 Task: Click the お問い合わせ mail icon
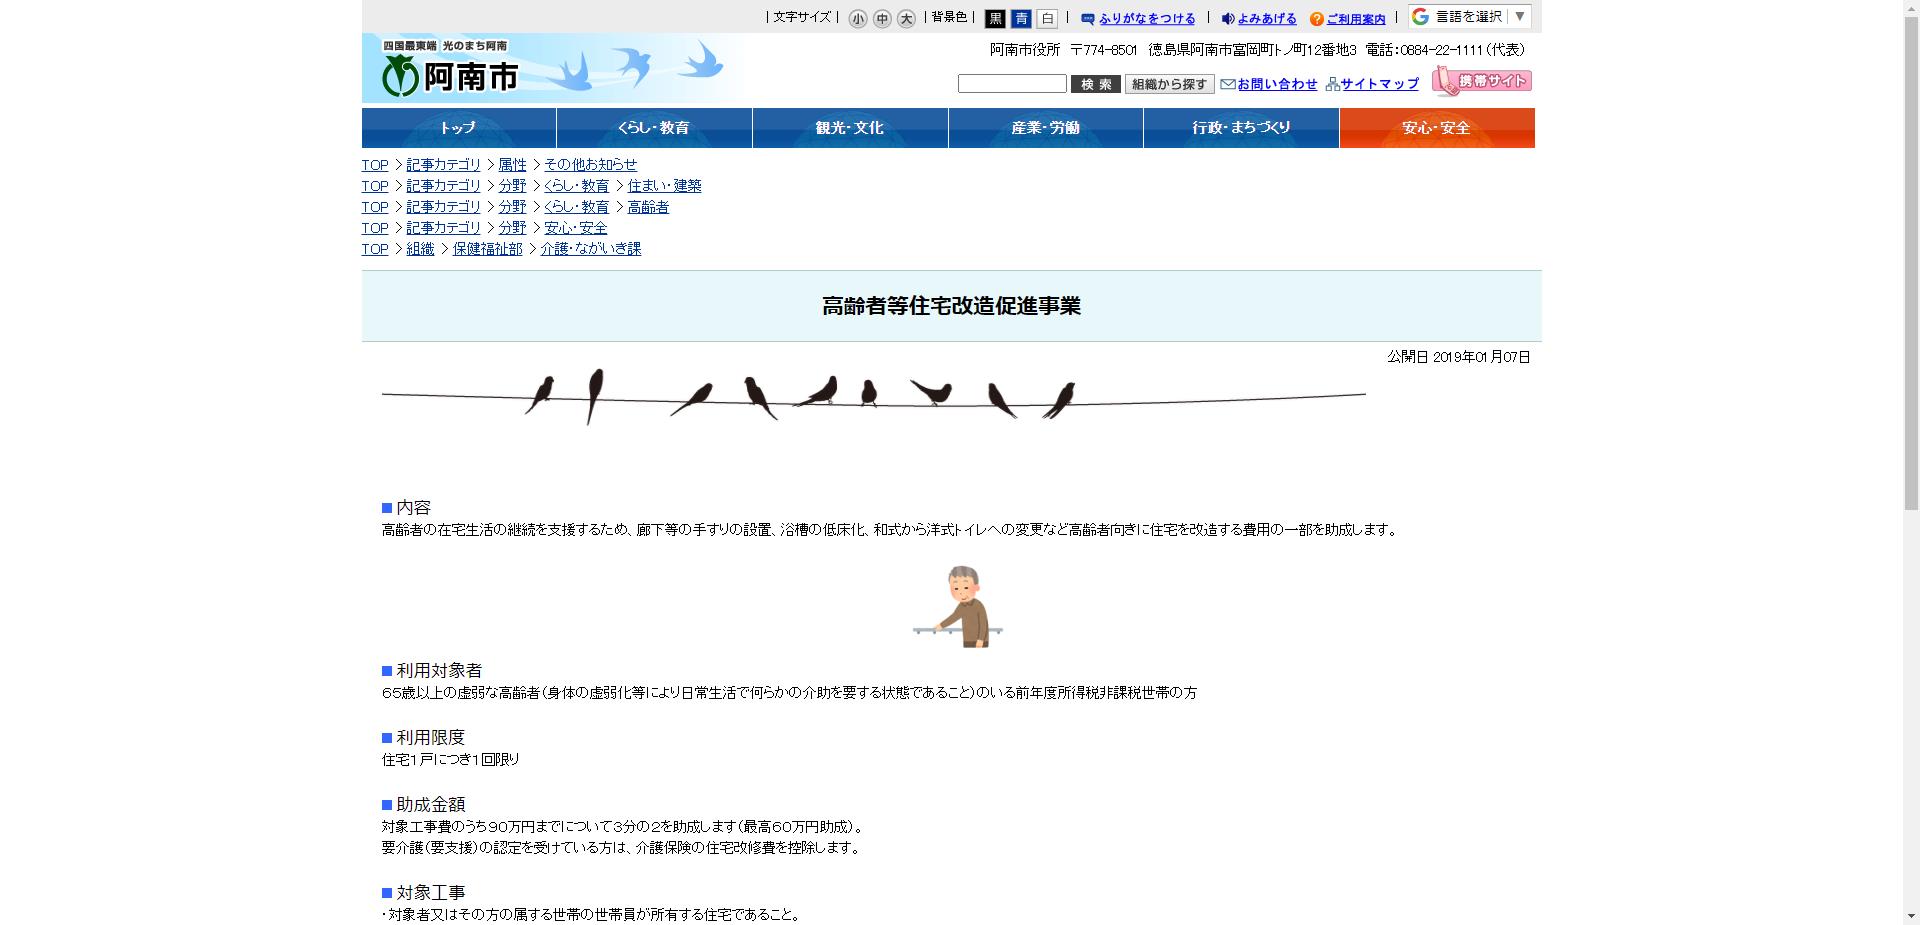point(1227,85)
